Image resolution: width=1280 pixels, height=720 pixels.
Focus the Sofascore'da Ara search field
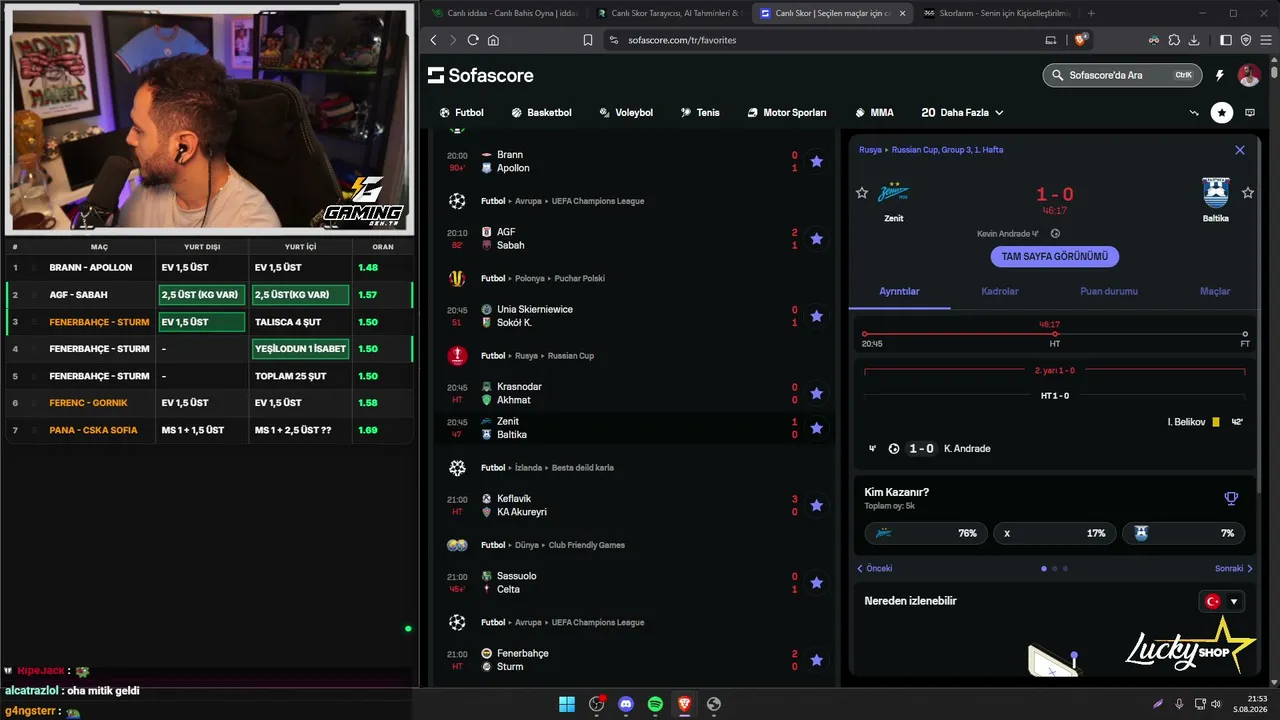(1122, 75)
